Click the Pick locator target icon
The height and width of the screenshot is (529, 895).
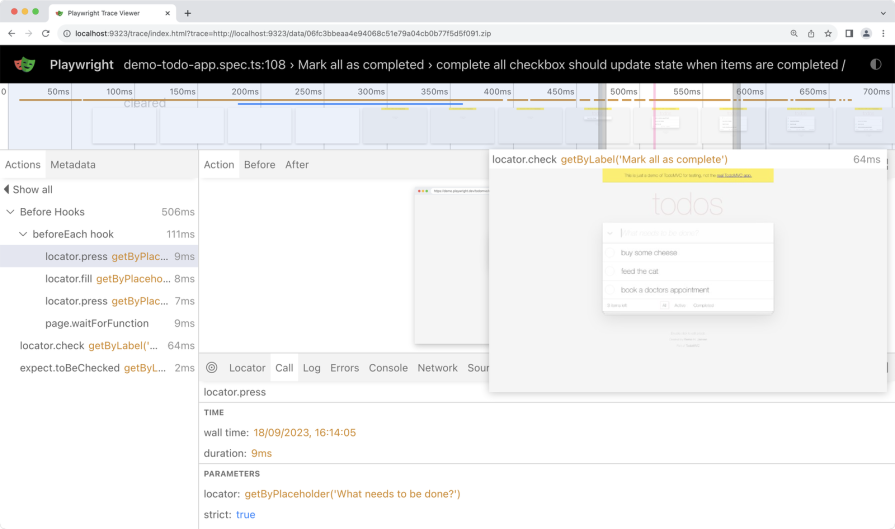(212, 368)
